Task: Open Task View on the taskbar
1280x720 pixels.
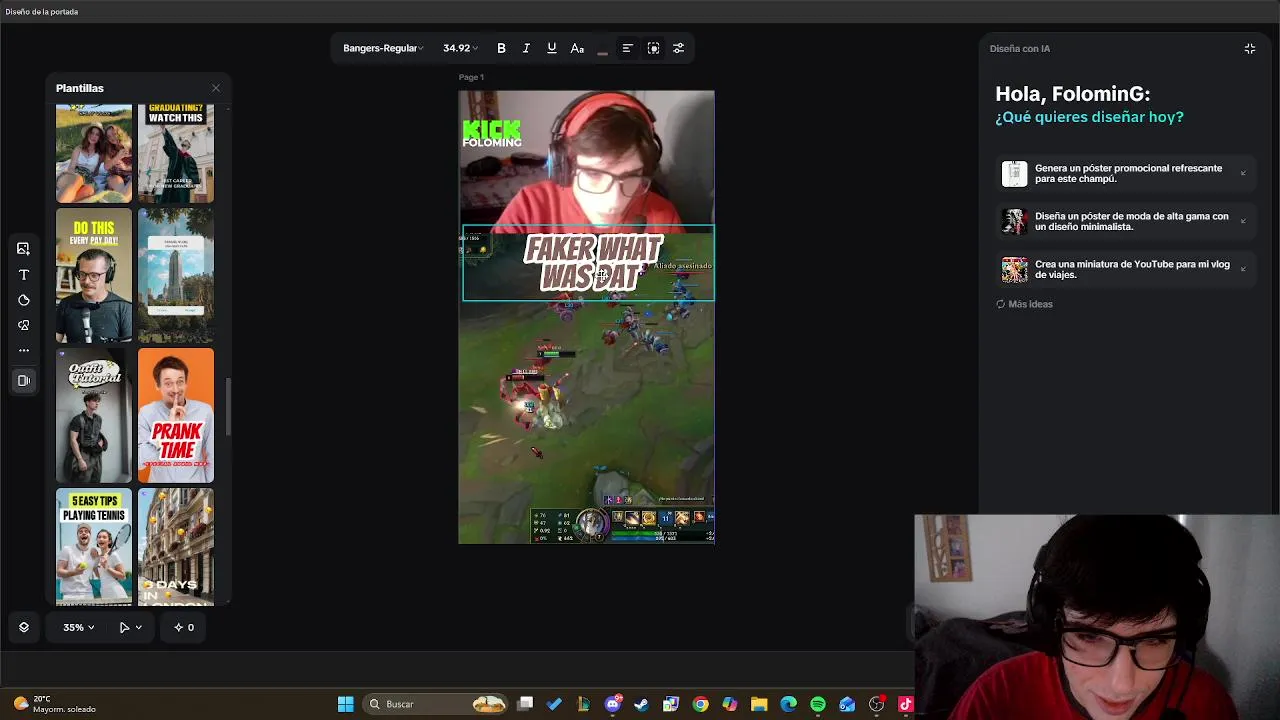Action: pos(525,704)
